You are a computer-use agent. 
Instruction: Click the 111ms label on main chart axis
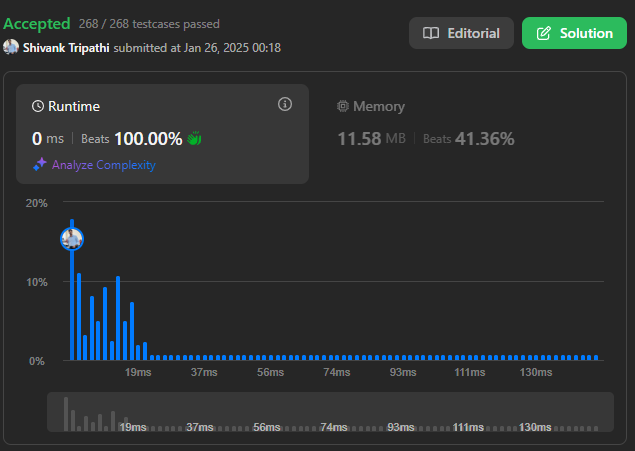click(x=470, y=372)
